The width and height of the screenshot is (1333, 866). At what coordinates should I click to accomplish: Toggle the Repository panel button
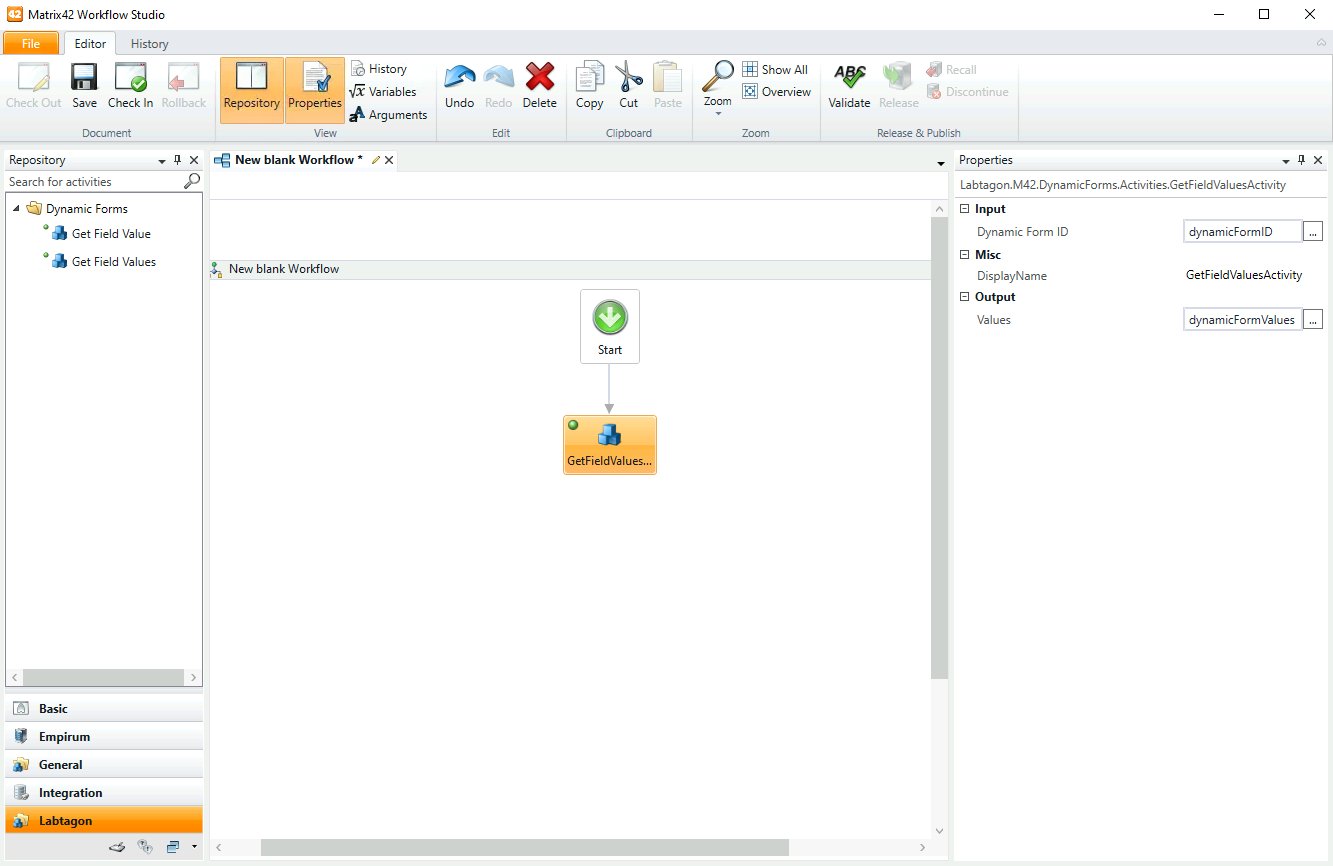coord(251,90)
